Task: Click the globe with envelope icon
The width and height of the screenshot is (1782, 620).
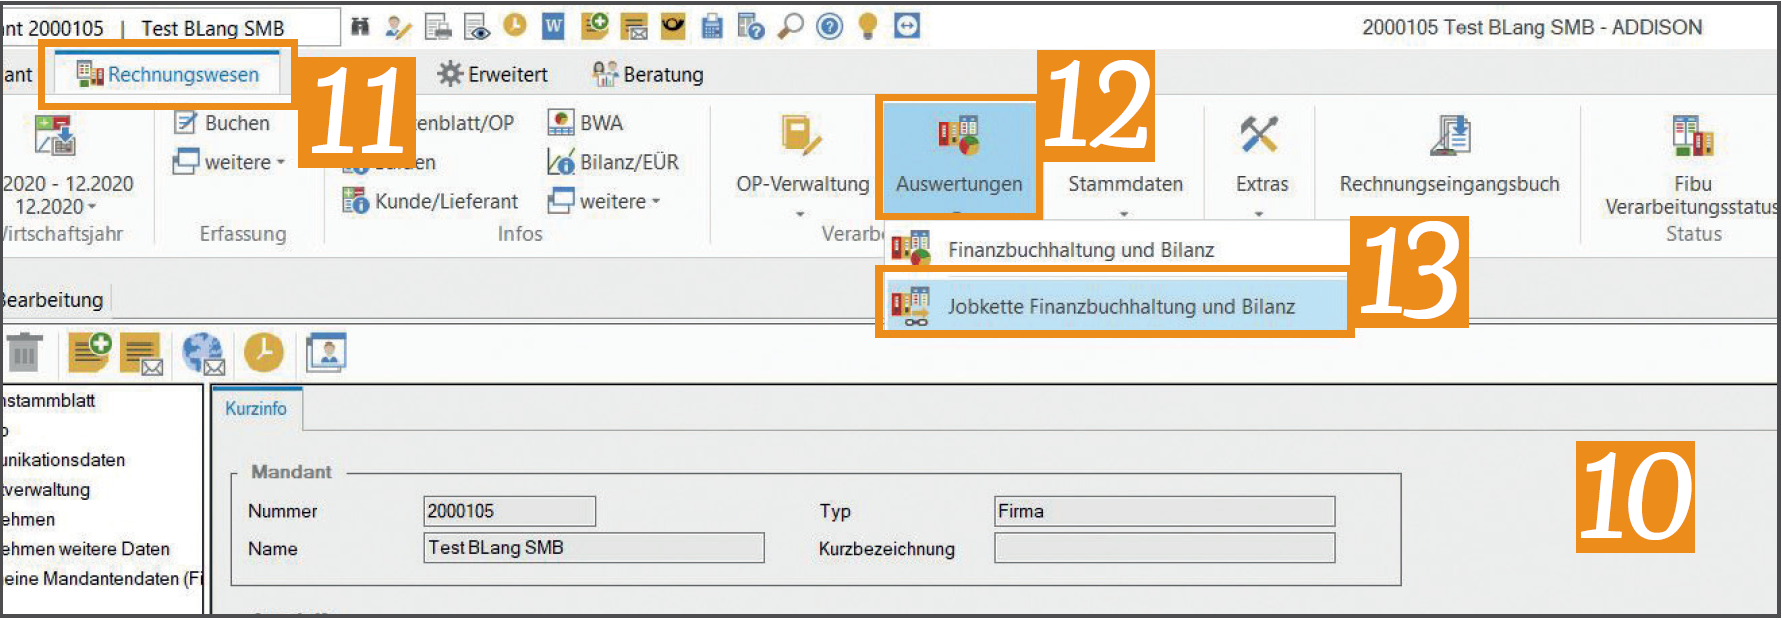Action: pyautogui.click(x=204, y=354)
